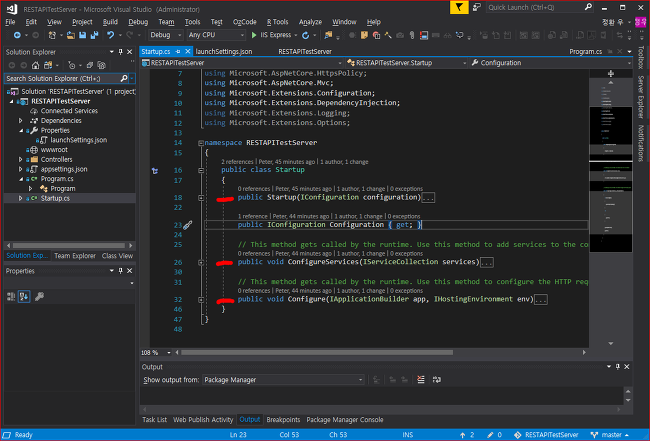650x441 pixels.
Task: Click the RESTAPITestServer repository in the status bar
Action: pyautogui.click(x=546, y=435)
